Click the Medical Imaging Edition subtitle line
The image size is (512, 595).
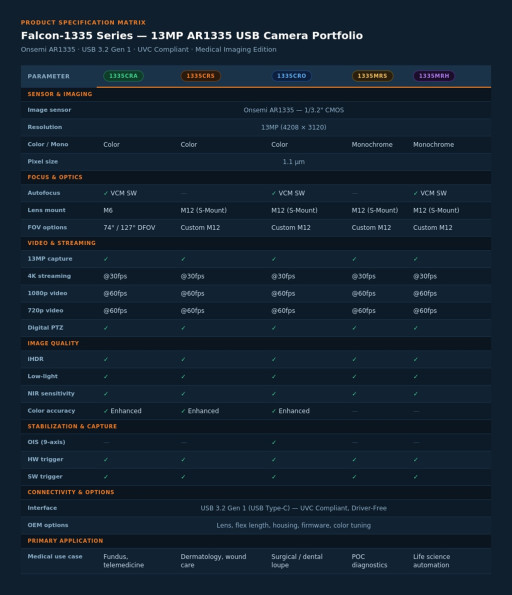[148, 49]
